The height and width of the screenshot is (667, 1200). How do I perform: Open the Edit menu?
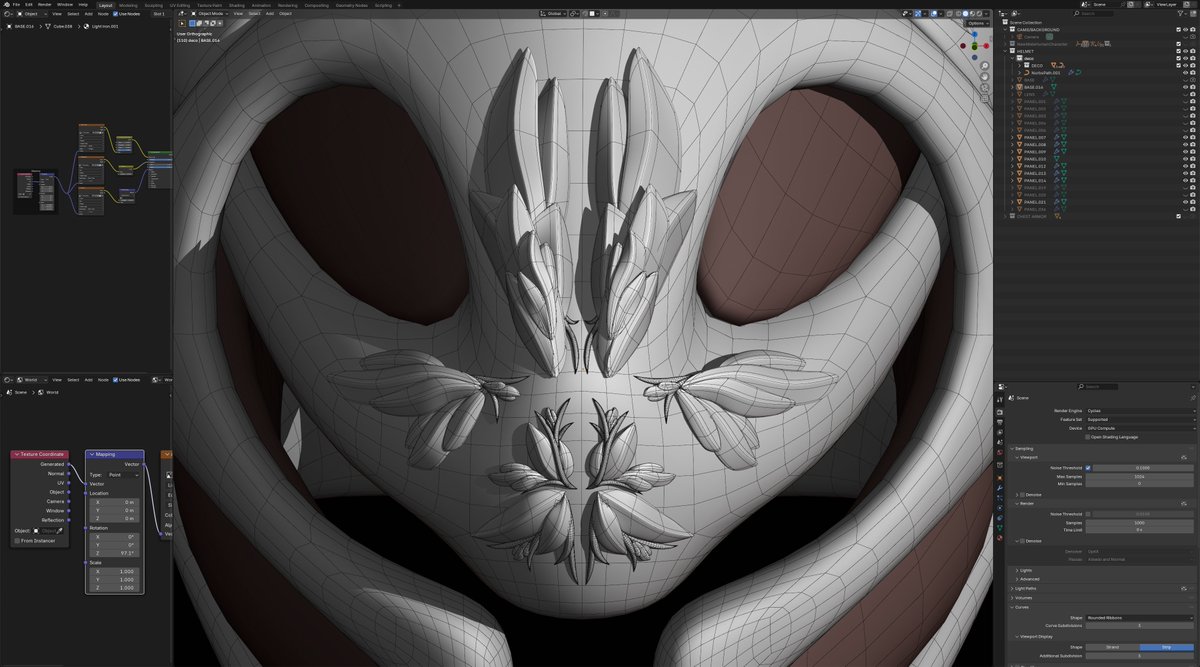[30, 4]
